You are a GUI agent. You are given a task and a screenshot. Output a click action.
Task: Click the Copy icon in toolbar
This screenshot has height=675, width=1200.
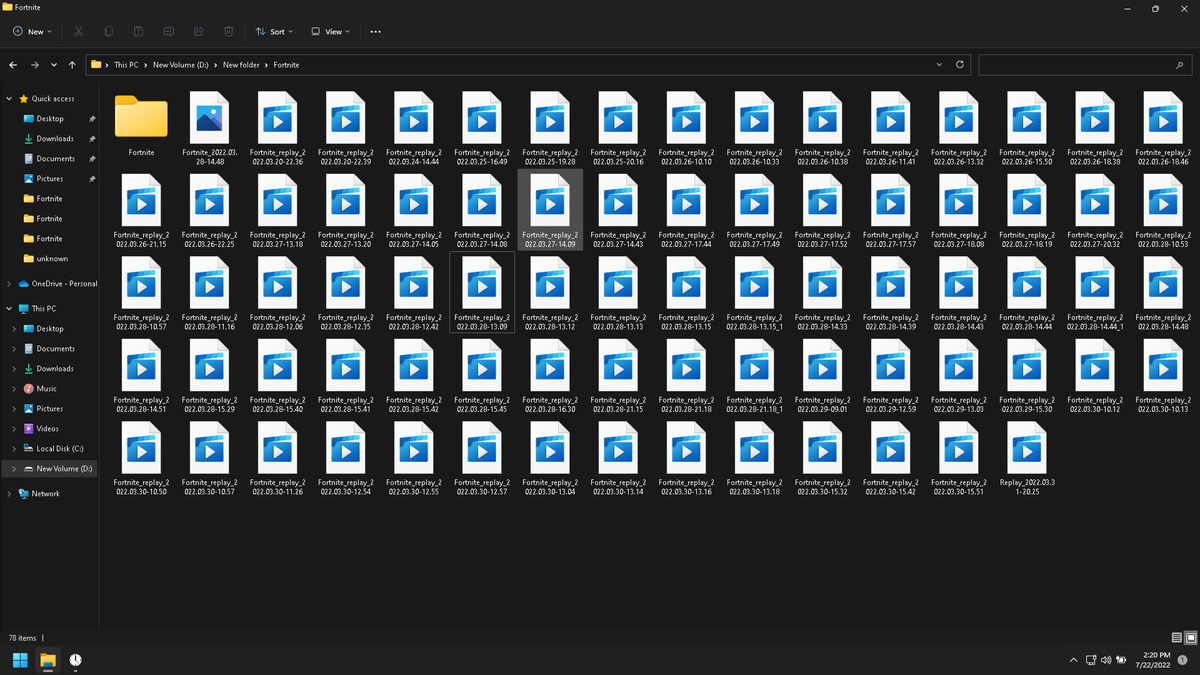coord(109,31)
